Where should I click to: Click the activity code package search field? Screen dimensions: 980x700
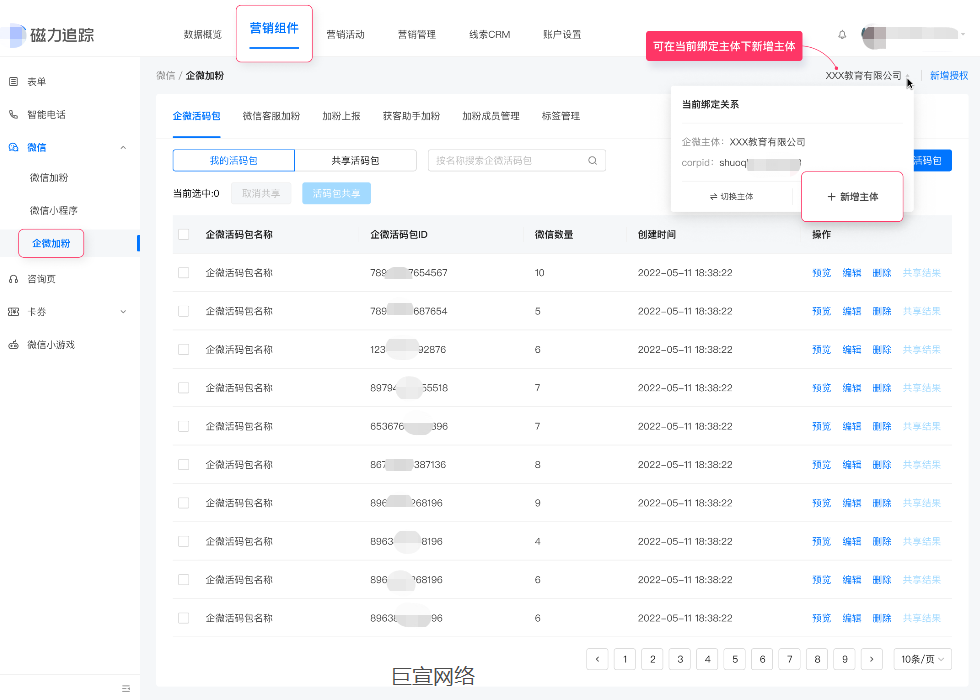click(x=517, y=161)
